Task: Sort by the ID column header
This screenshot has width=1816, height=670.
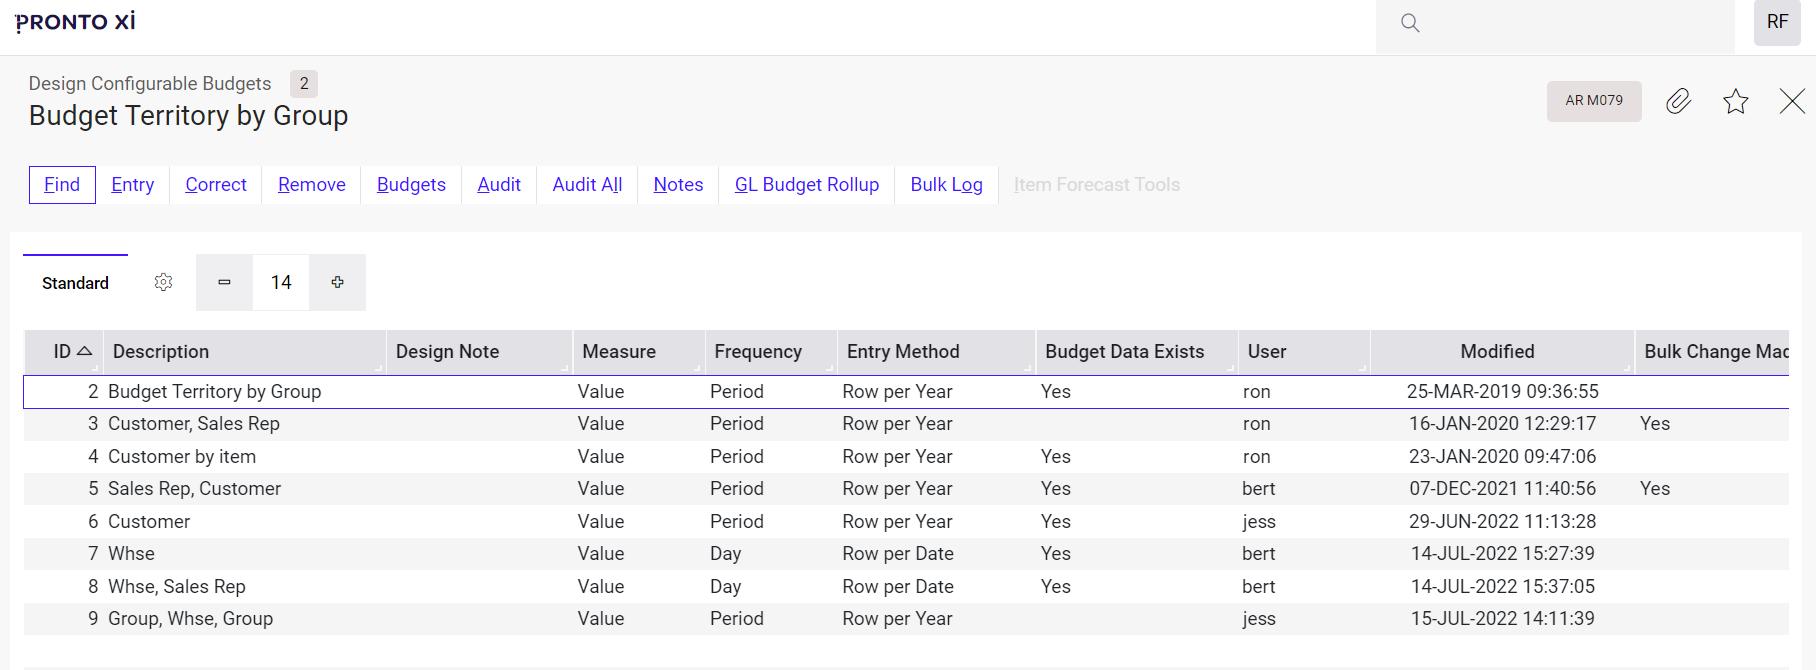Action: click(x=64, y=352)
